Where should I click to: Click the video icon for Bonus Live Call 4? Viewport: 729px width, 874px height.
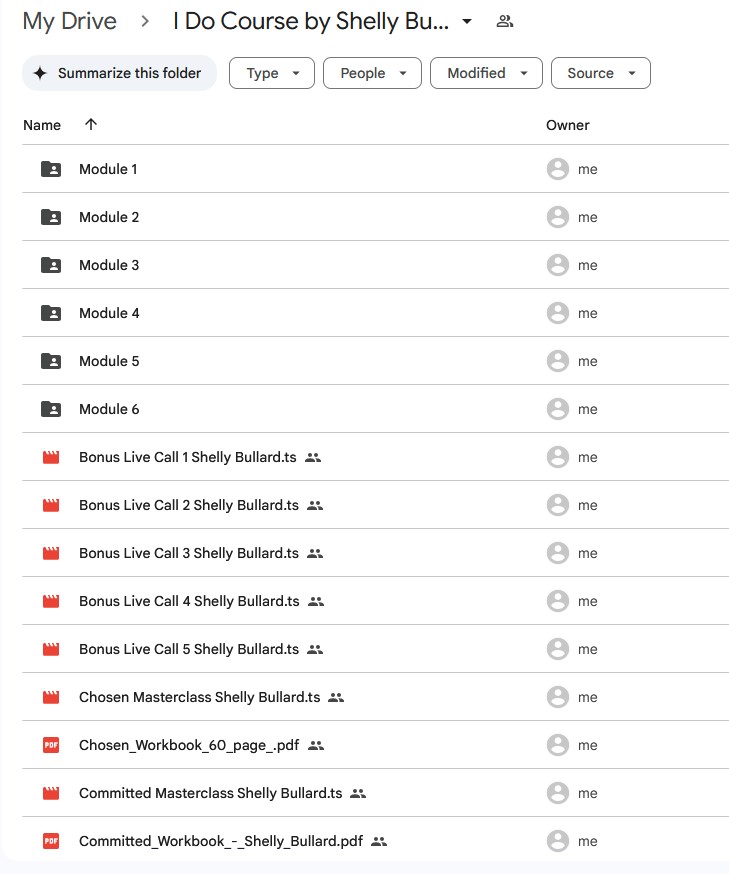point(51,601)
